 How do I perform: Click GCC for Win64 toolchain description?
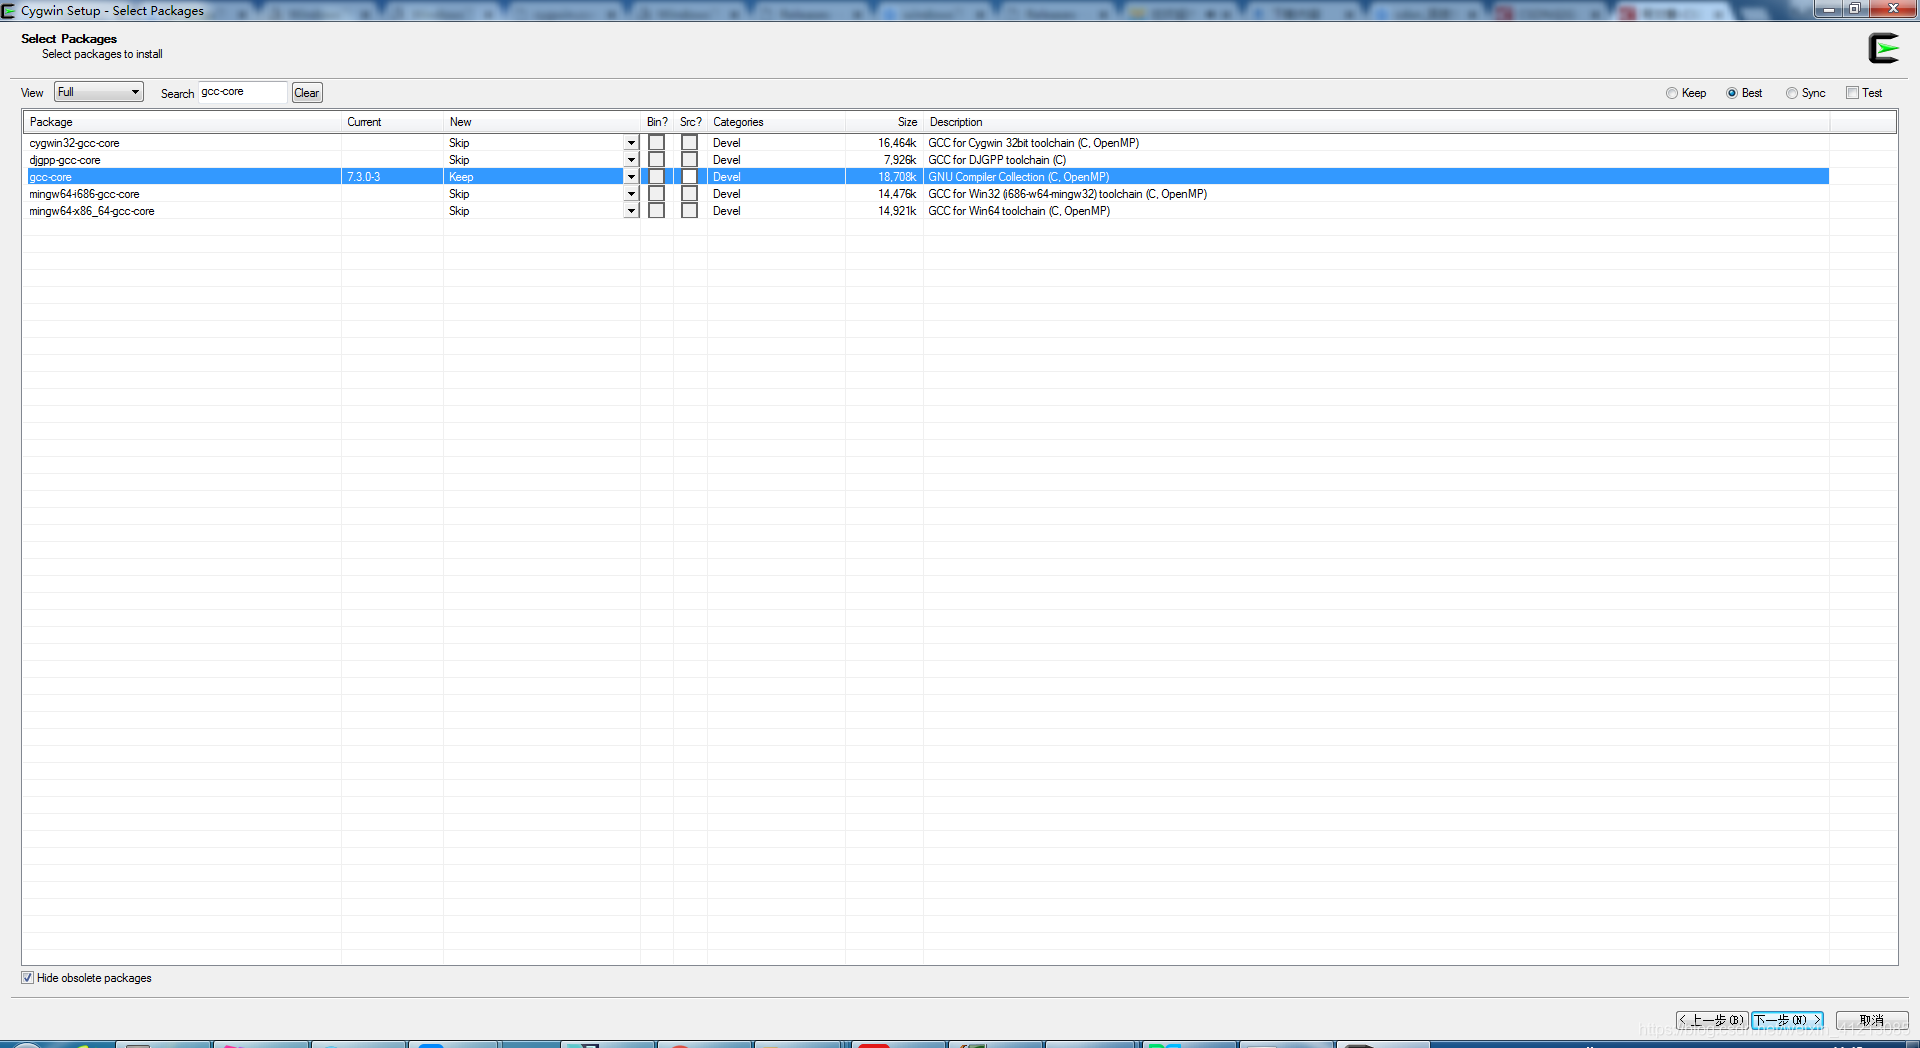coord(1019,211)
